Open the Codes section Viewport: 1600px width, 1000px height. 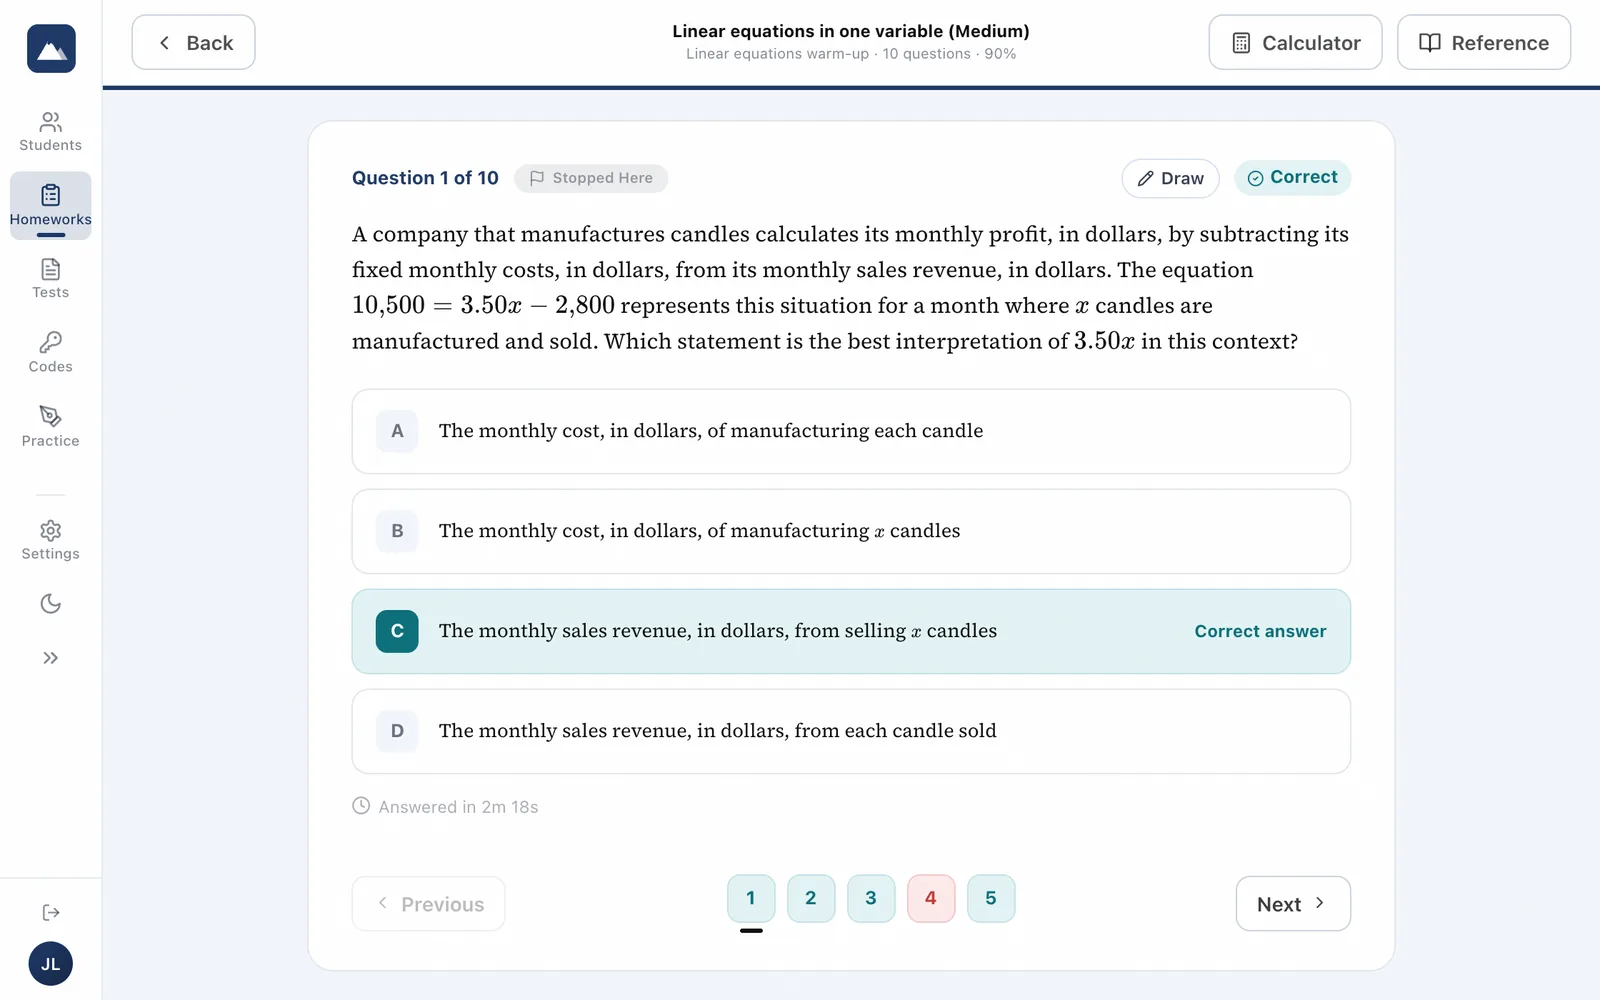pos(51,353)
